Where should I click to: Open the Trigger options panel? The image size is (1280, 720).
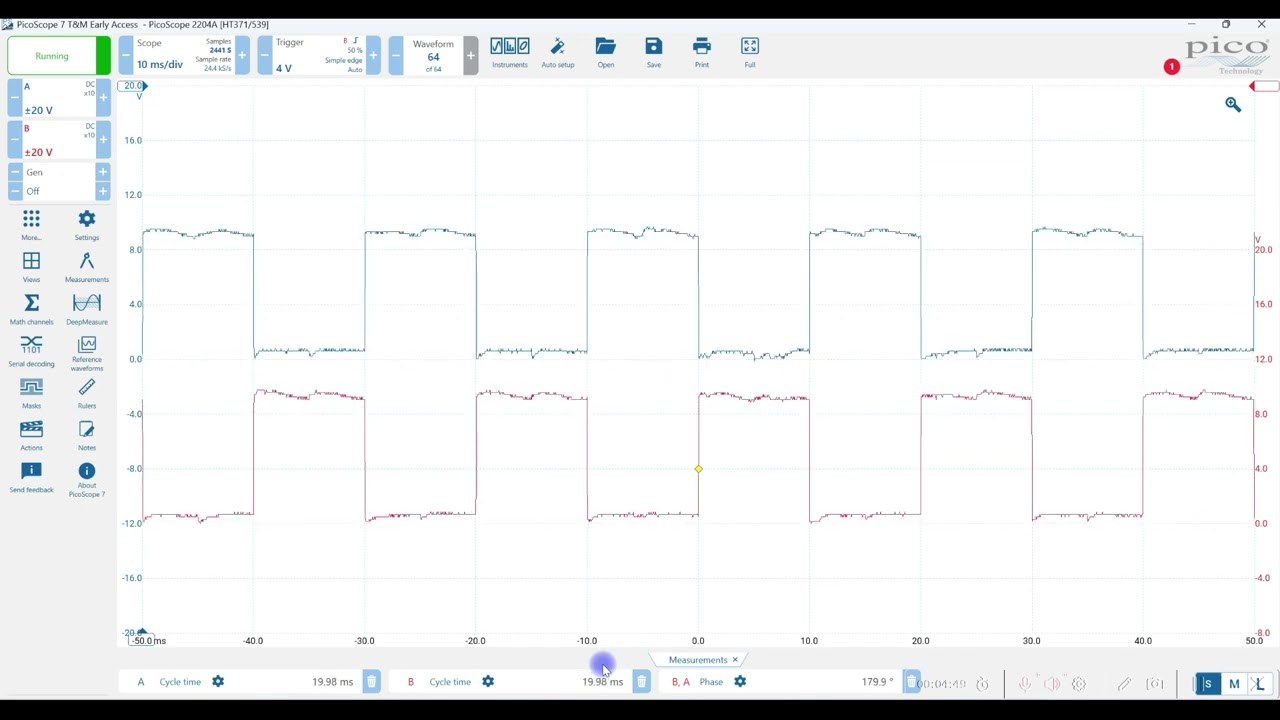point(319,55)
